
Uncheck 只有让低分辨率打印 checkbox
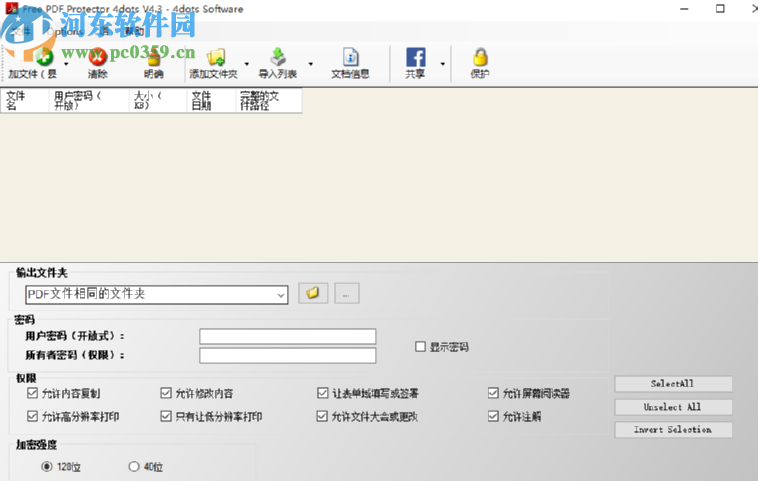(166, 416)
